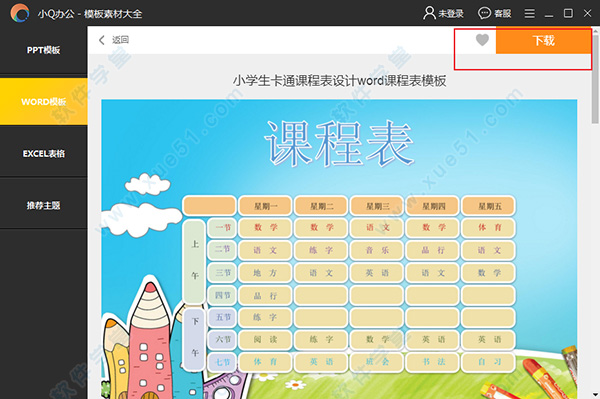Click the 星期三 header cell in preview

[377, 206]
